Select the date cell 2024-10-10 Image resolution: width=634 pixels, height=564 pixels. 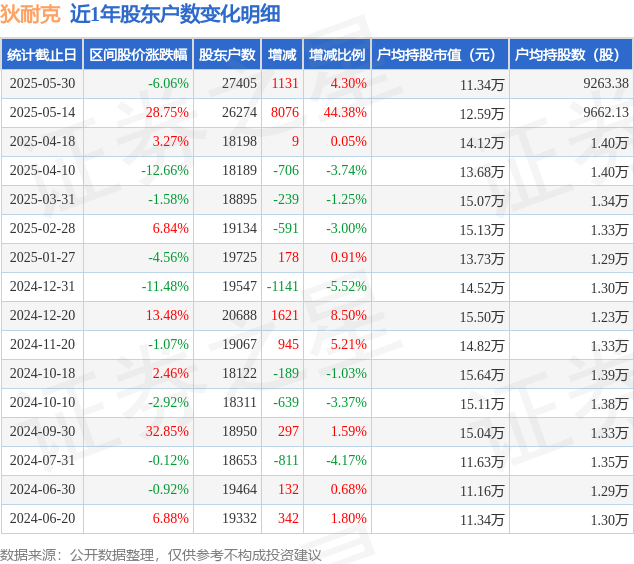pyautogui.click(x=42, y=402)
